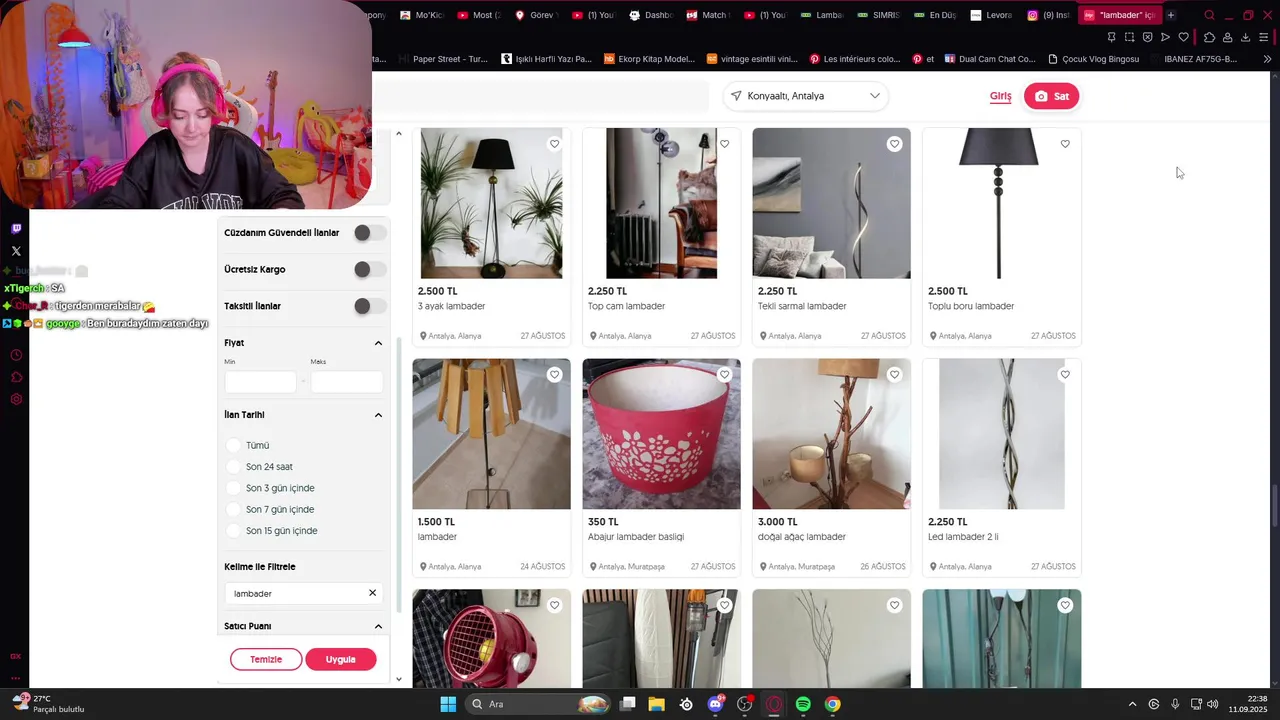Favorite the 3 ayak lambader listing heart
Screen dimensions: 1280x720
click(x=554, y=144)
